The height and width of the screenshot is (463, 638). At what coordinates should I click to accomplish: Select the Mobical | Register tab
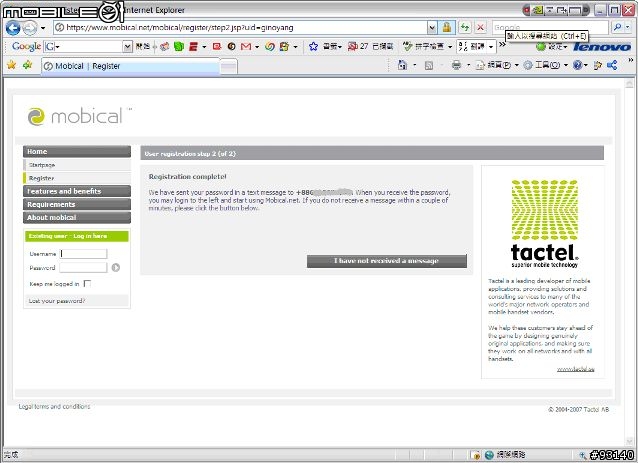pos(130,66)
